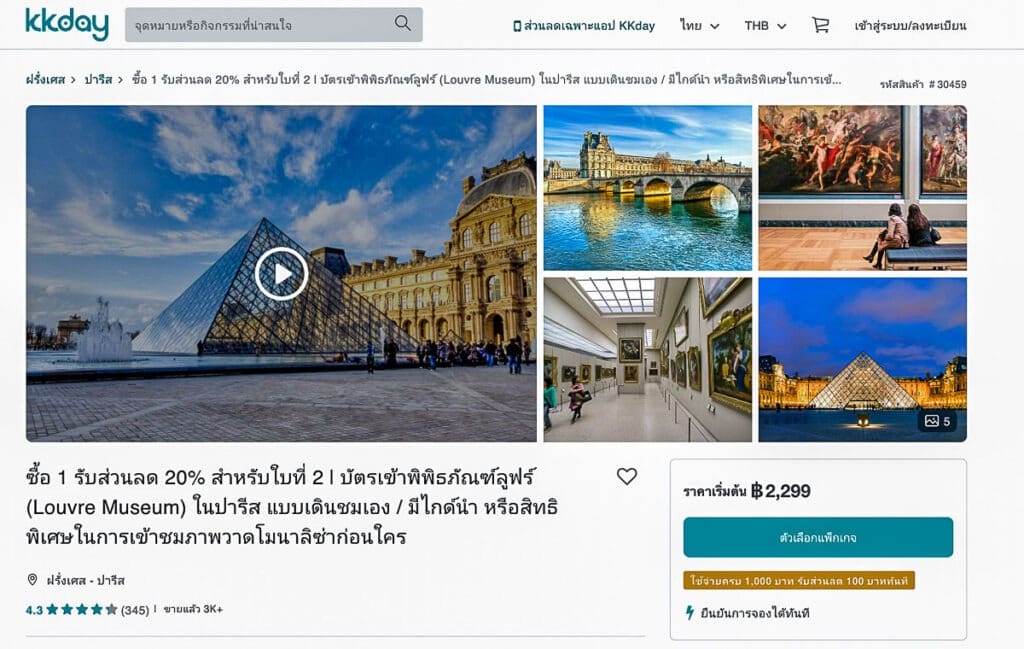Expand the ไทย language dropdown
This screenshot has height=649, width=1024.
(x=699, y=25)
